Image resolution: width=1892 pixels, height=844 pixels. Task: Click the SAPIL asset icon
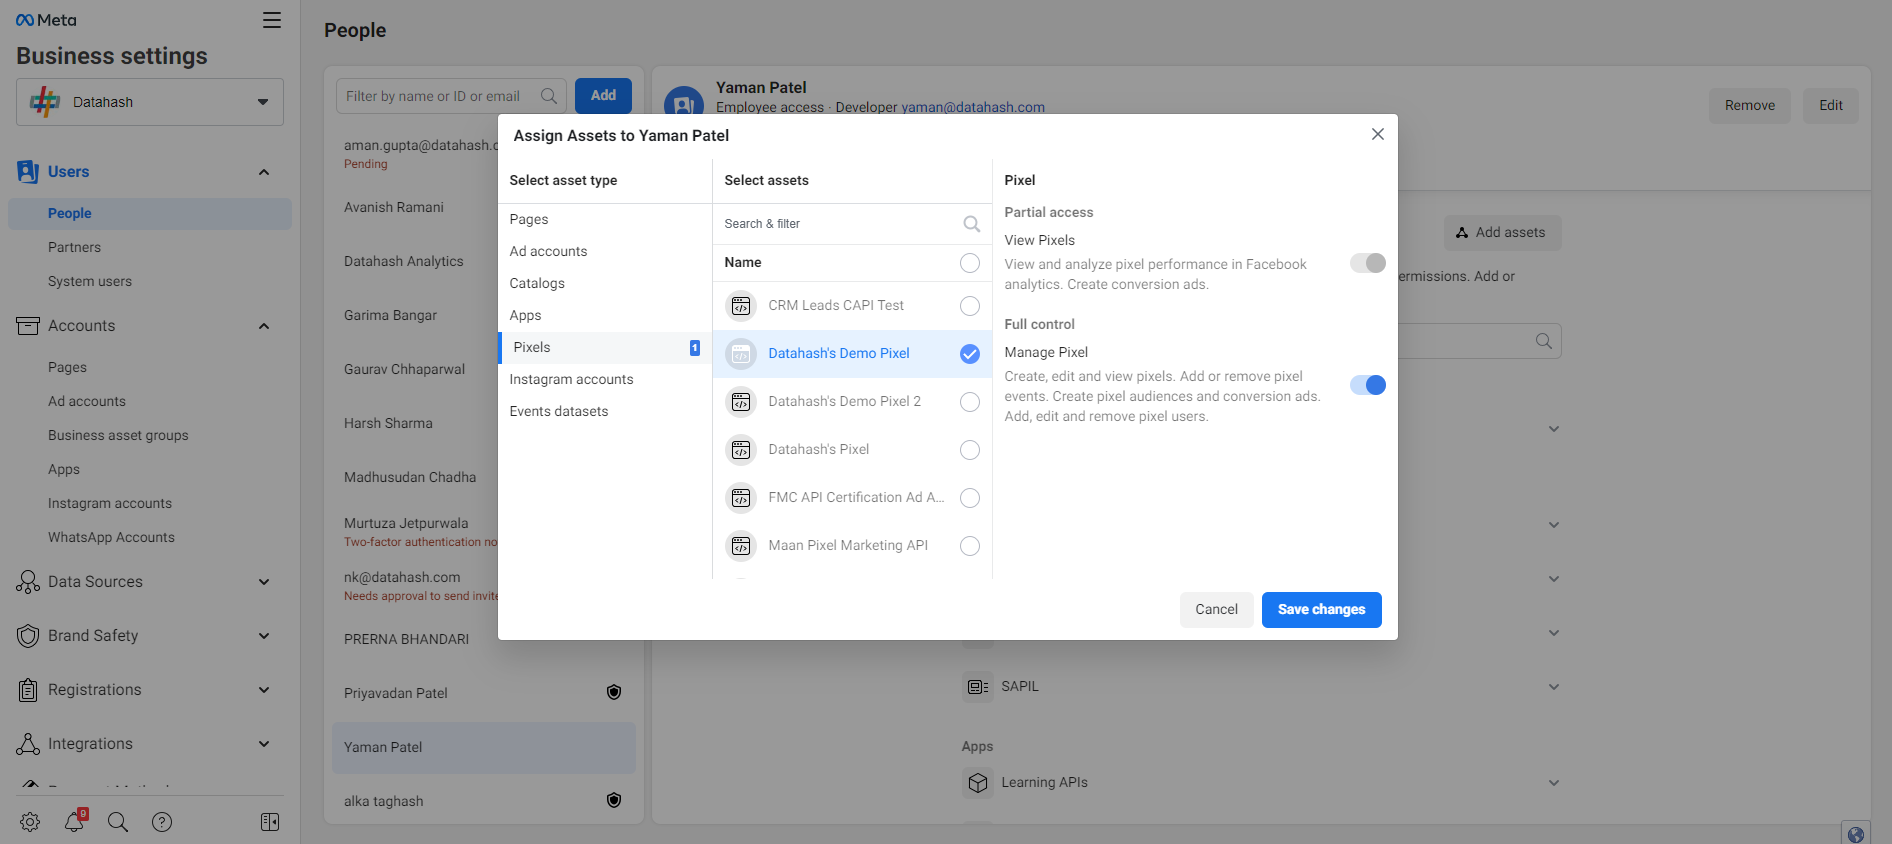pyautogui.click(x=978, y=687)
